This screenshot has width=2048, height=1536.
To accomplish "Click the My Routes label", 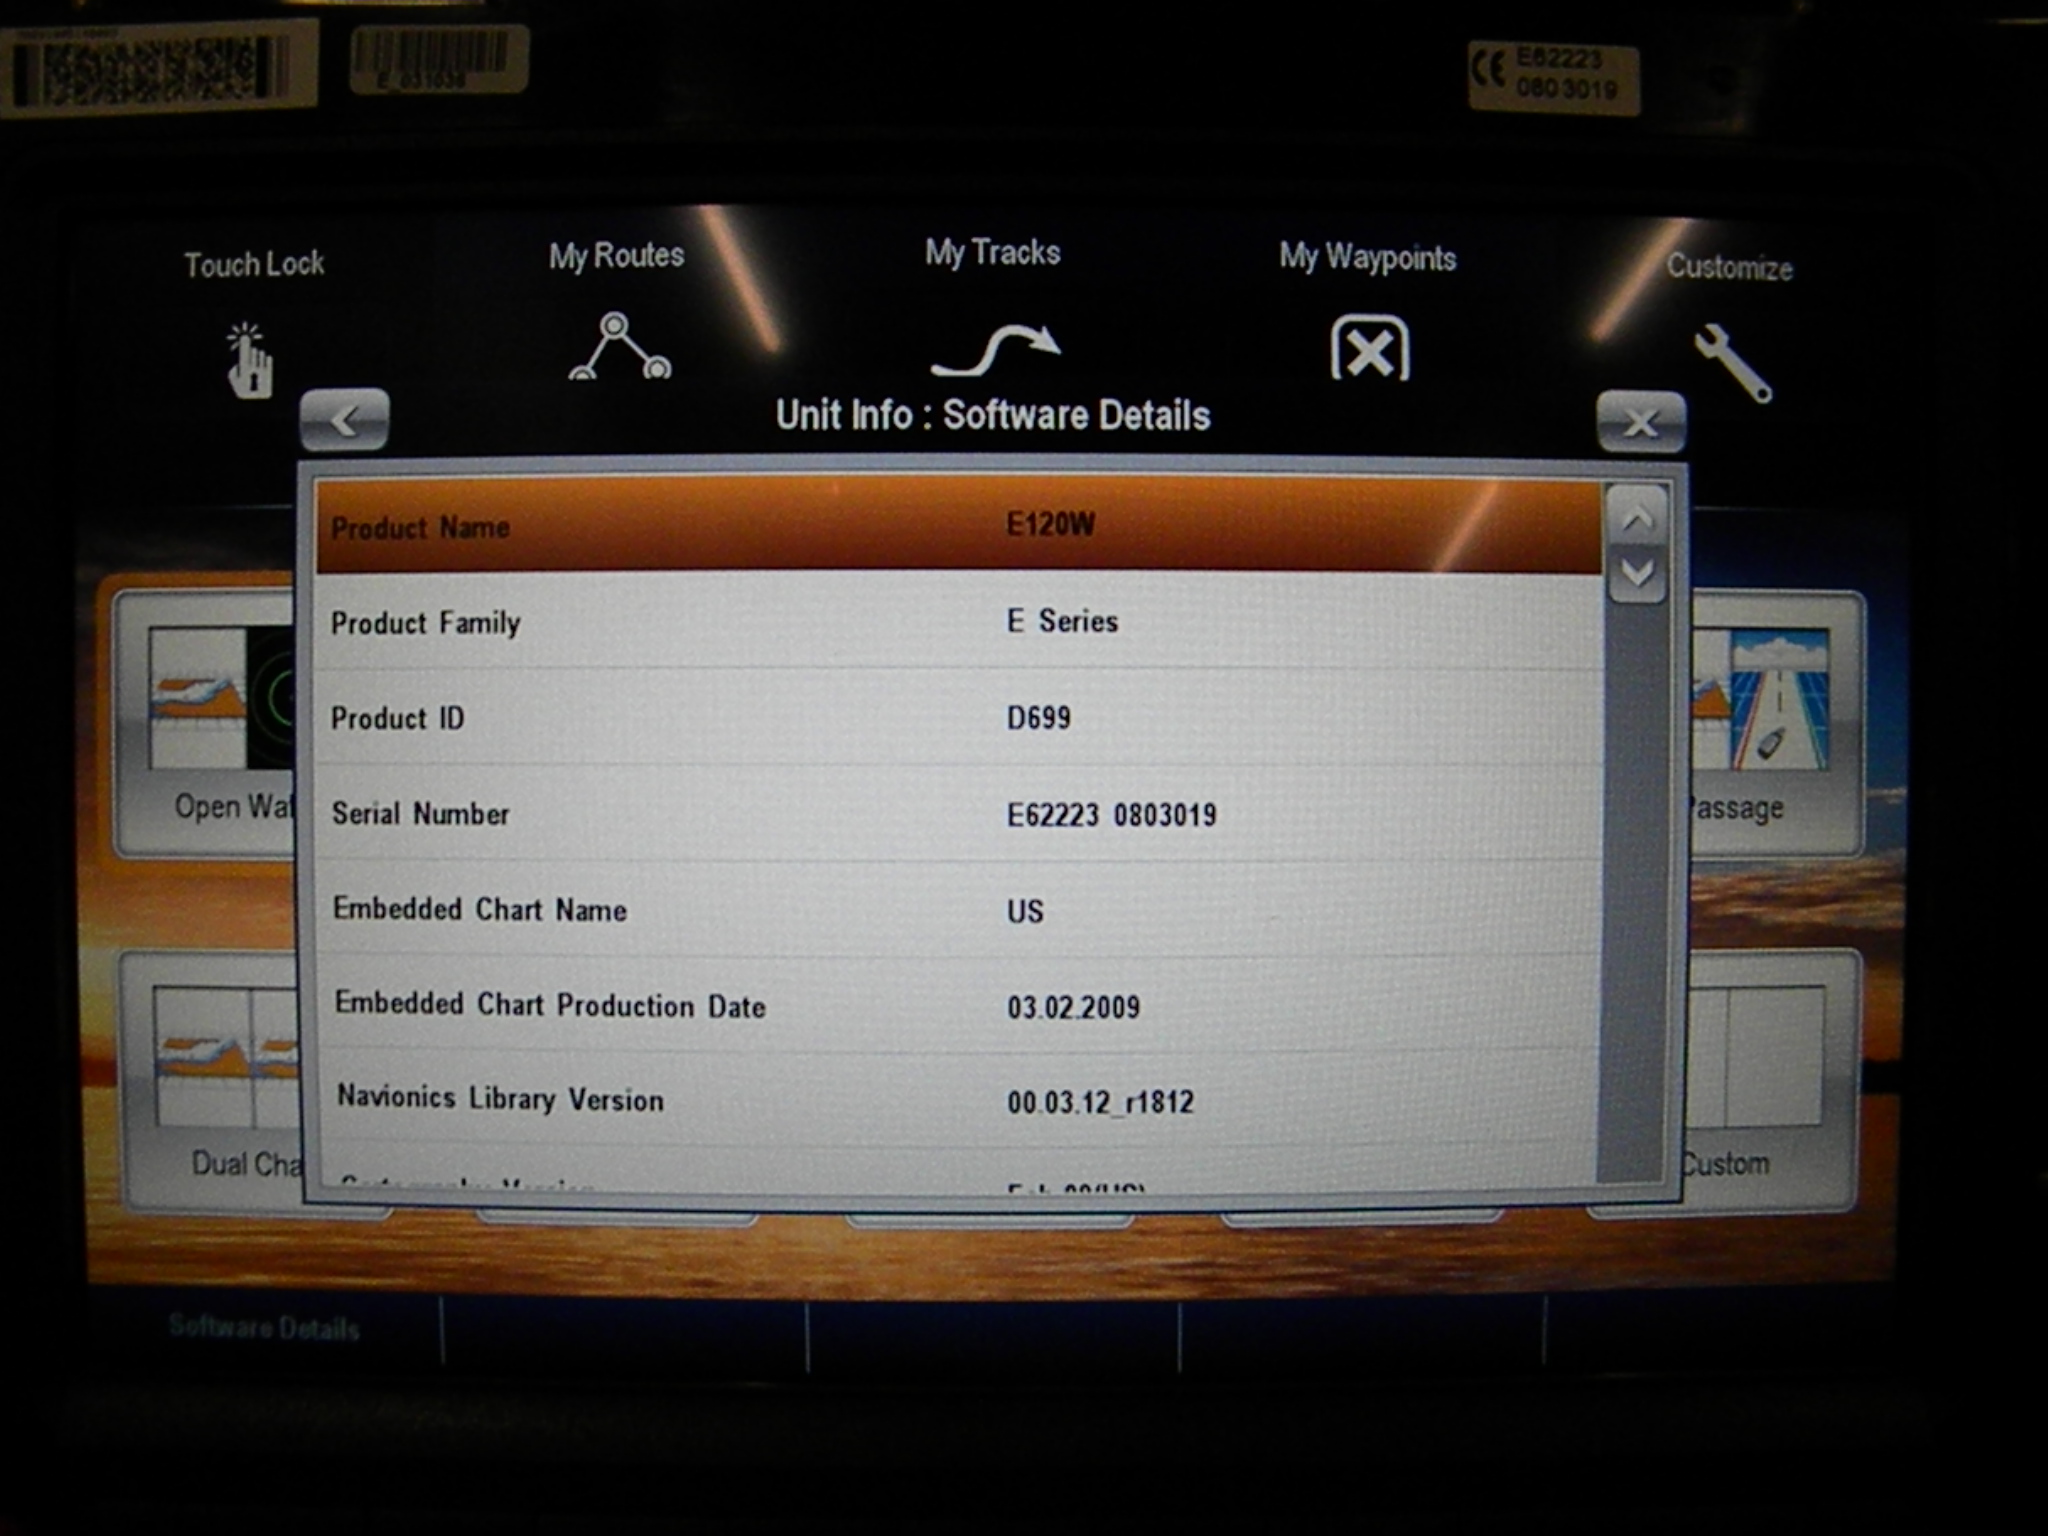I will pos(616,256).
